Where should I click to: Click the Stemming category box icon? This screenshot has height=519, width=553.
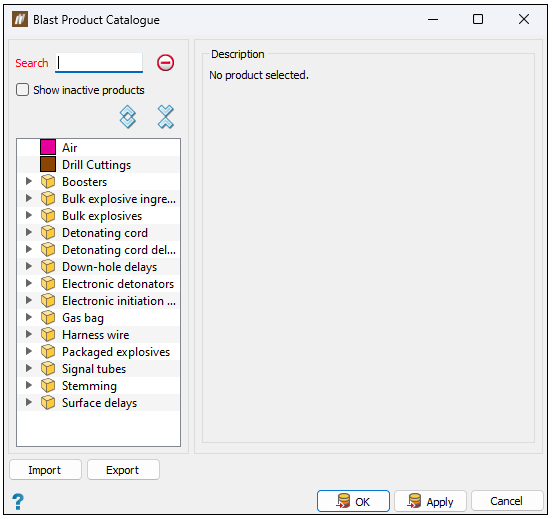[48, 386]
